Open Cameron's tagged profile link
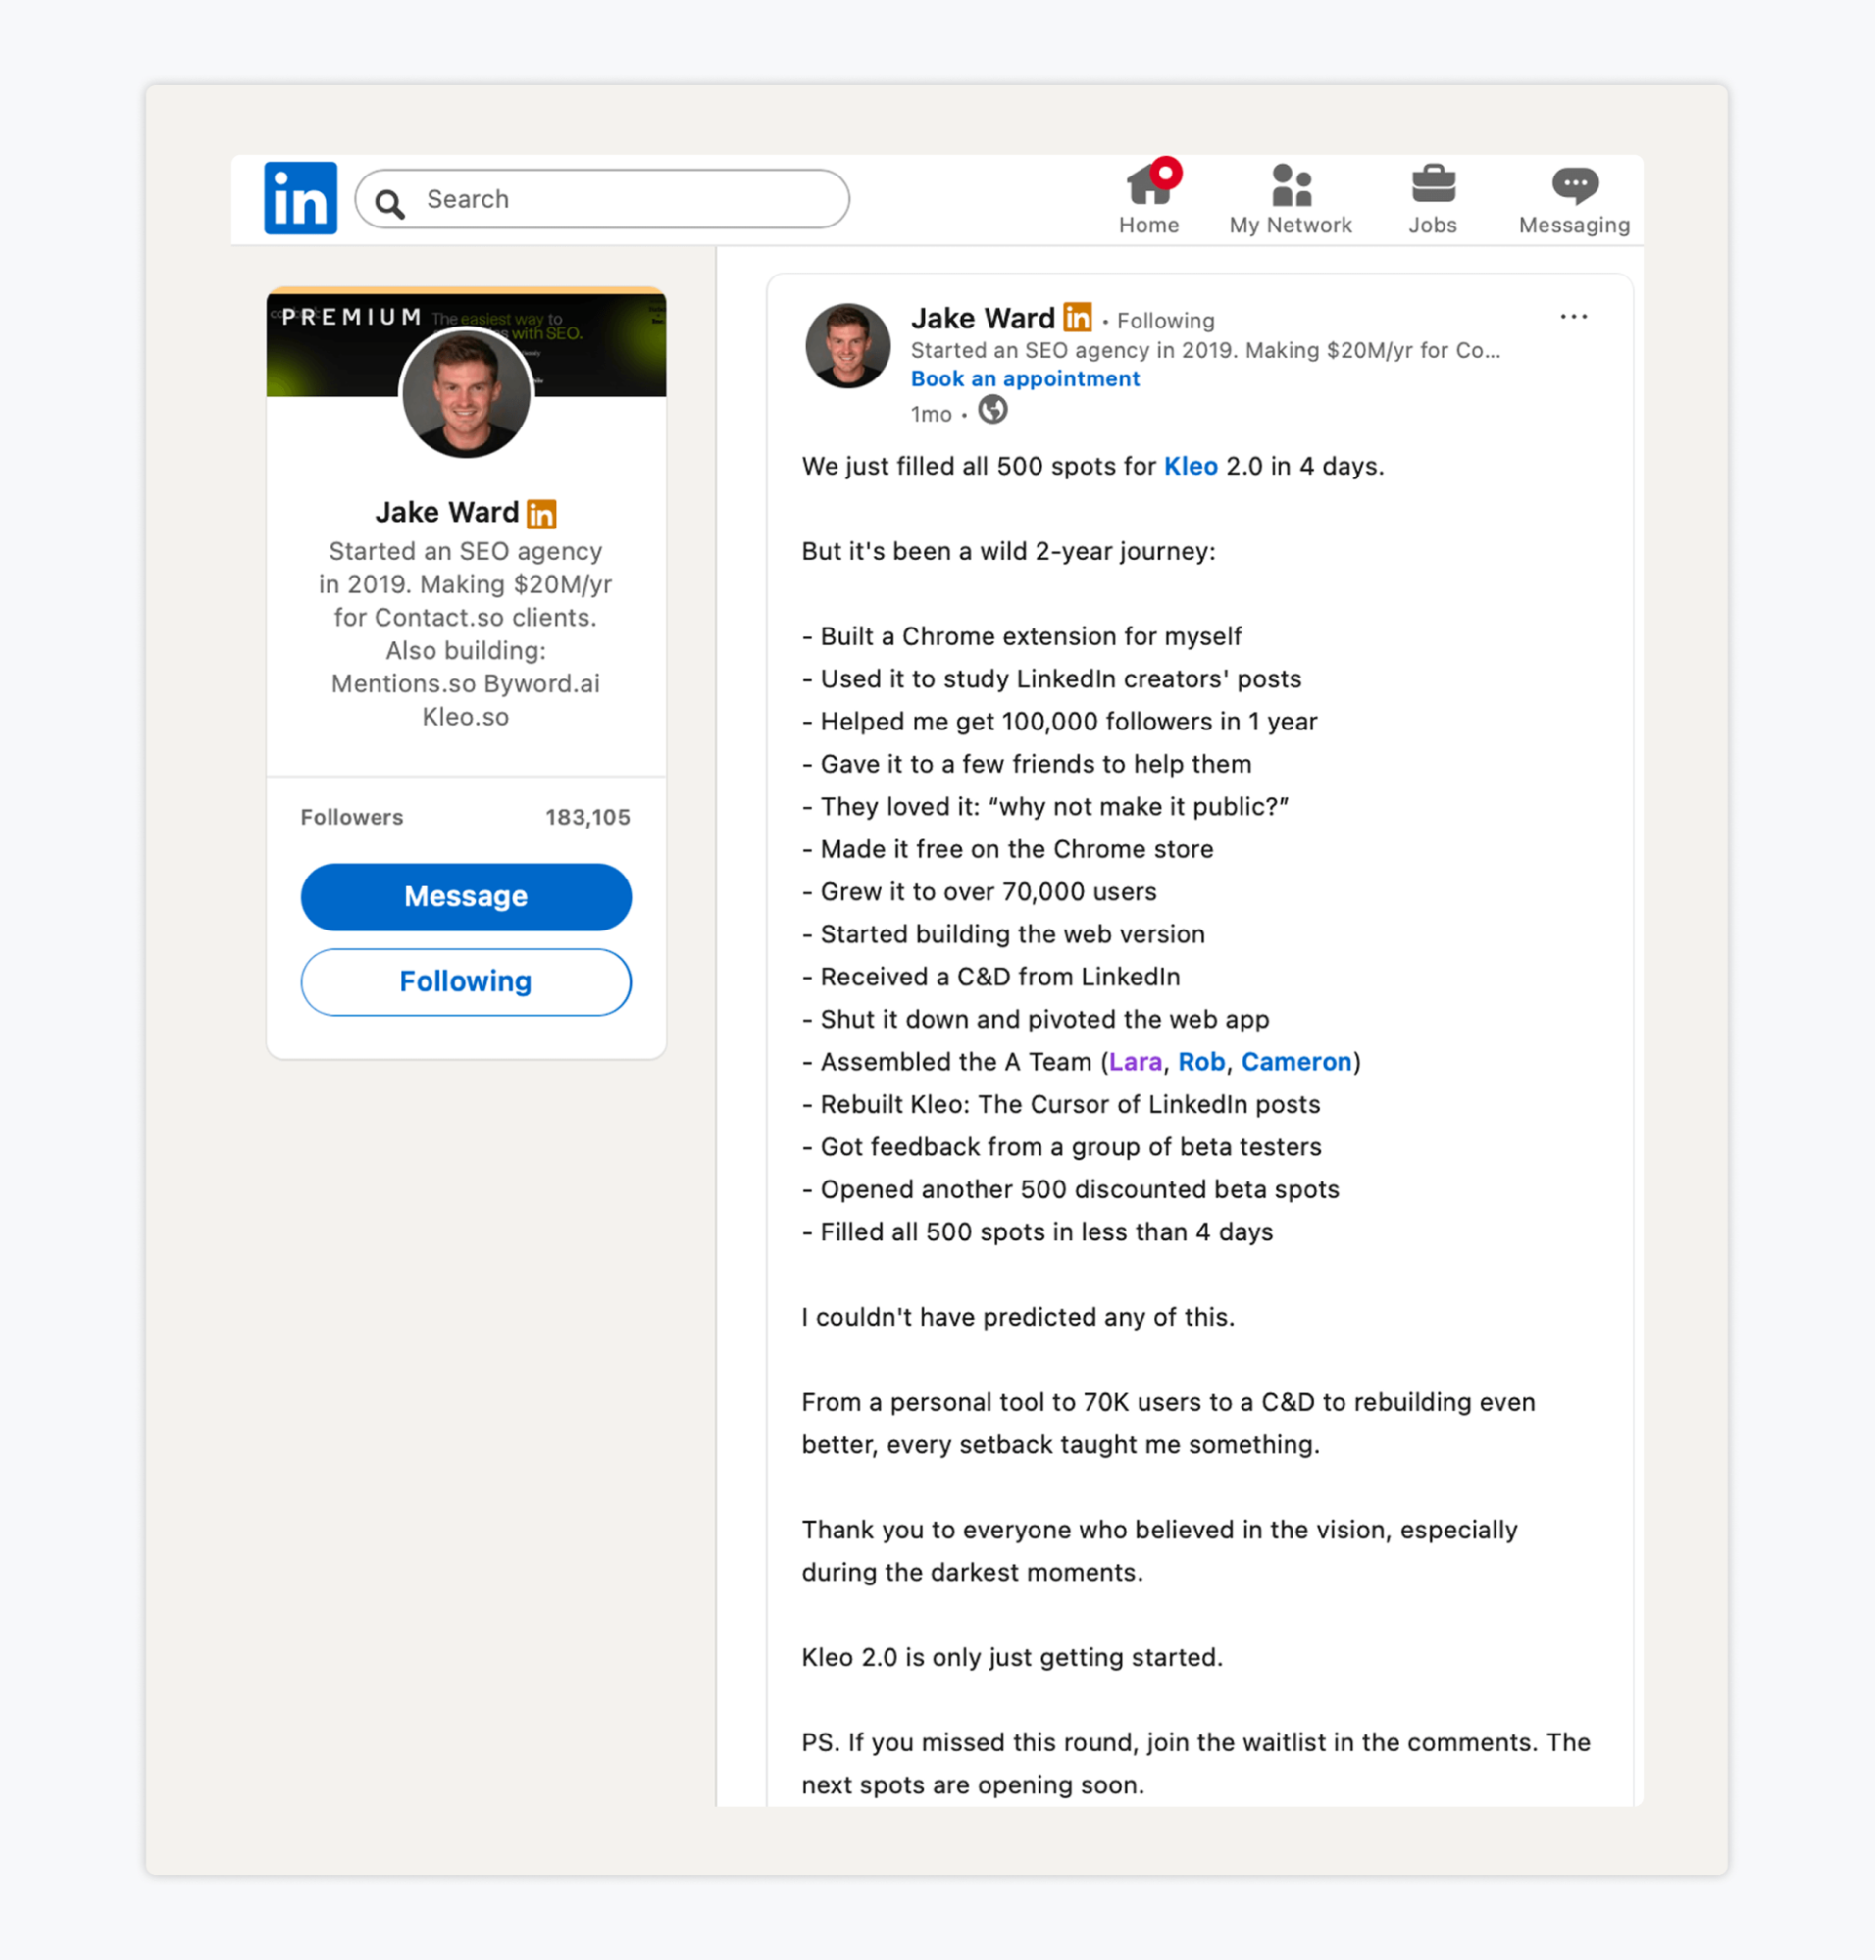This screenshot has width=1876, height=1960. pos(1296,1061)
